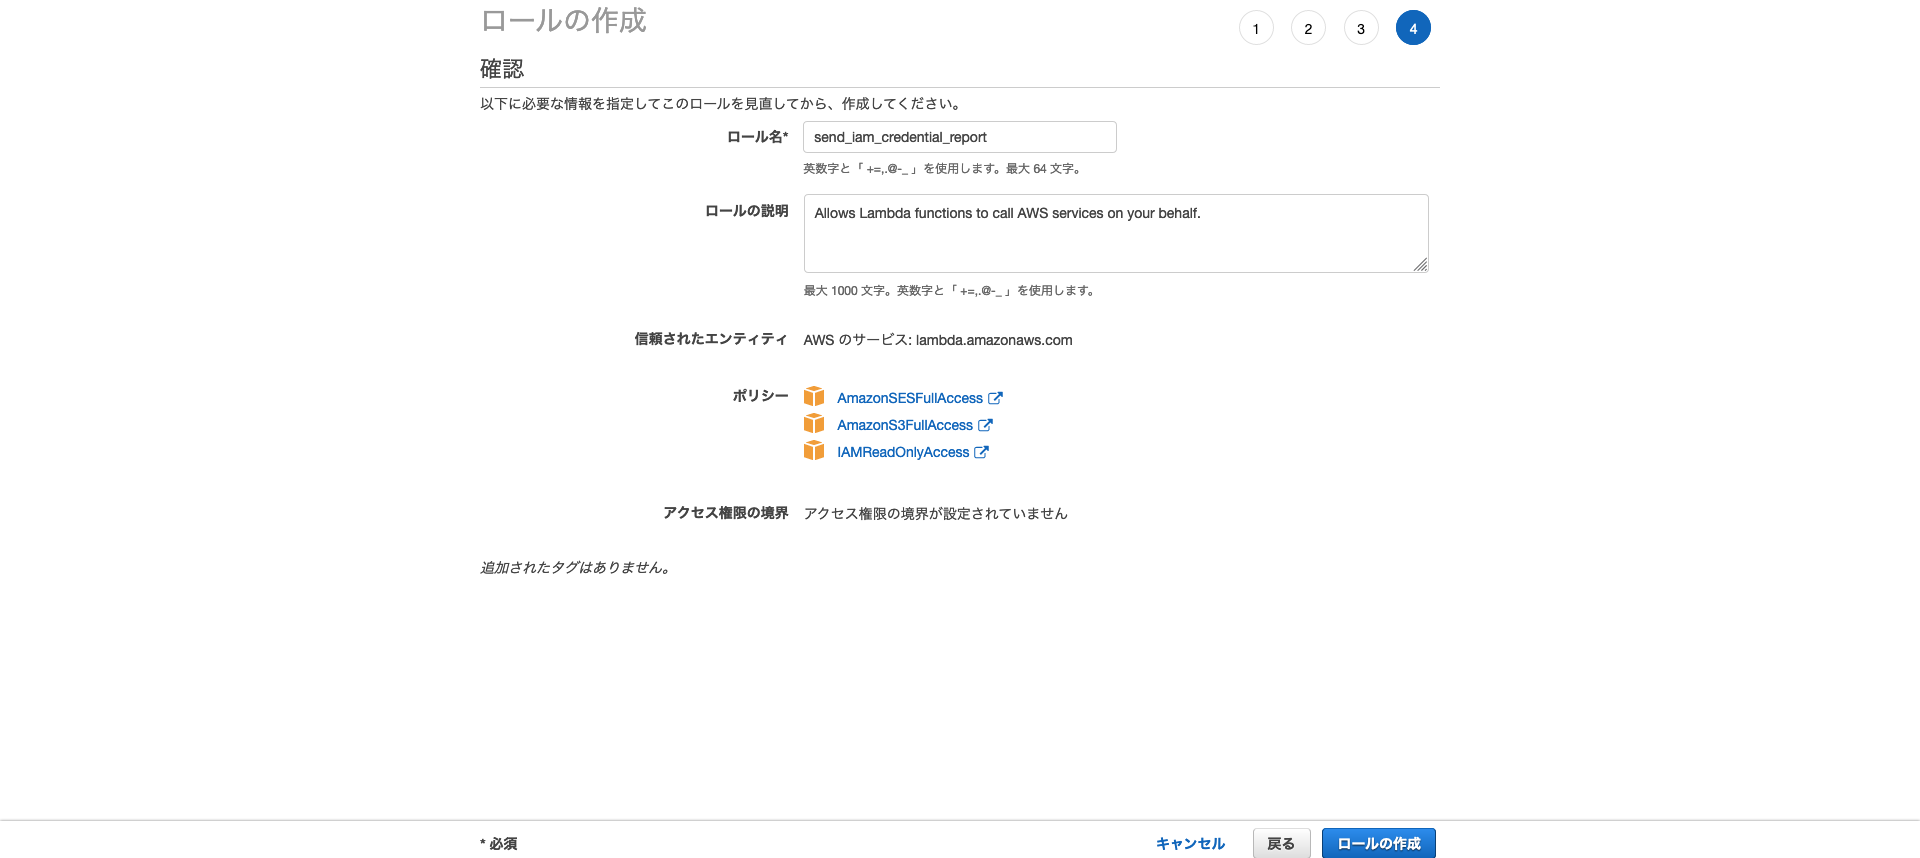Open the AmazonS3FullAccess external link icon
The image size is (1920, 858).
tap(985, 425)
